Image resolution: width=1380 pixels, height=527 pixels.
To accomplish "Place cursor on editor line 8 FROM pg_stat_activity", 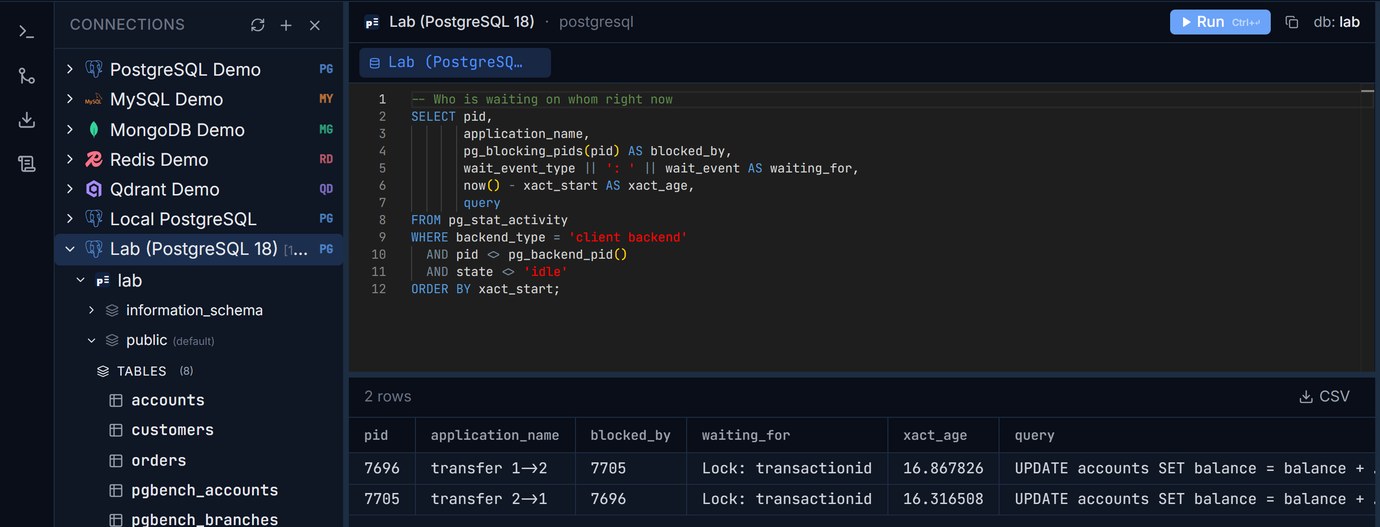I will pos(489,220).
